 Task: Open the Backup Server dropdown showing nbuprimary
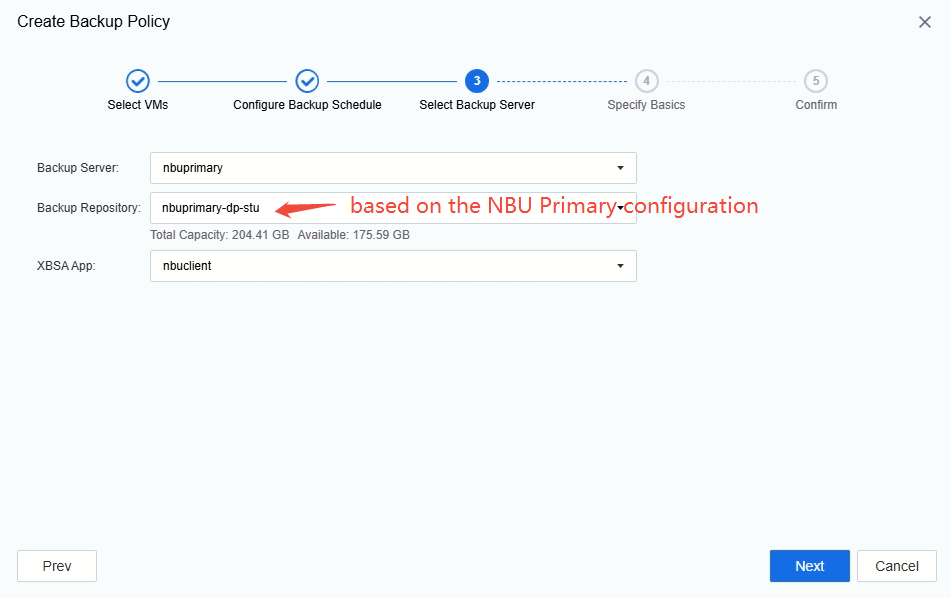[393, 168]
